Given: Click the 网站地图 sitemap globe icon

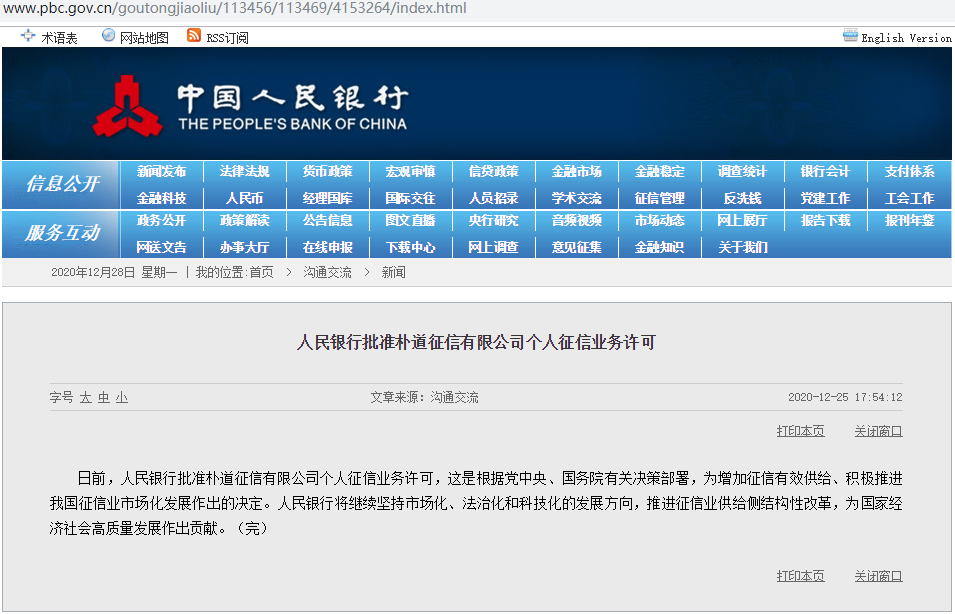Looking at the screenshot, I should pos(108,36).
